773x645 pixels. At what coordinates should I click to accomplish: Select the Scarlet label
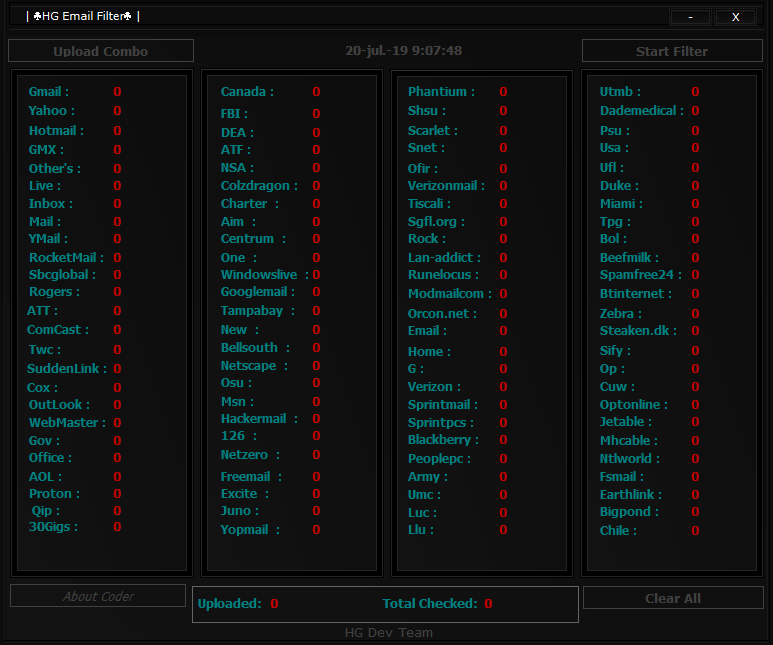tap(432, 131)
